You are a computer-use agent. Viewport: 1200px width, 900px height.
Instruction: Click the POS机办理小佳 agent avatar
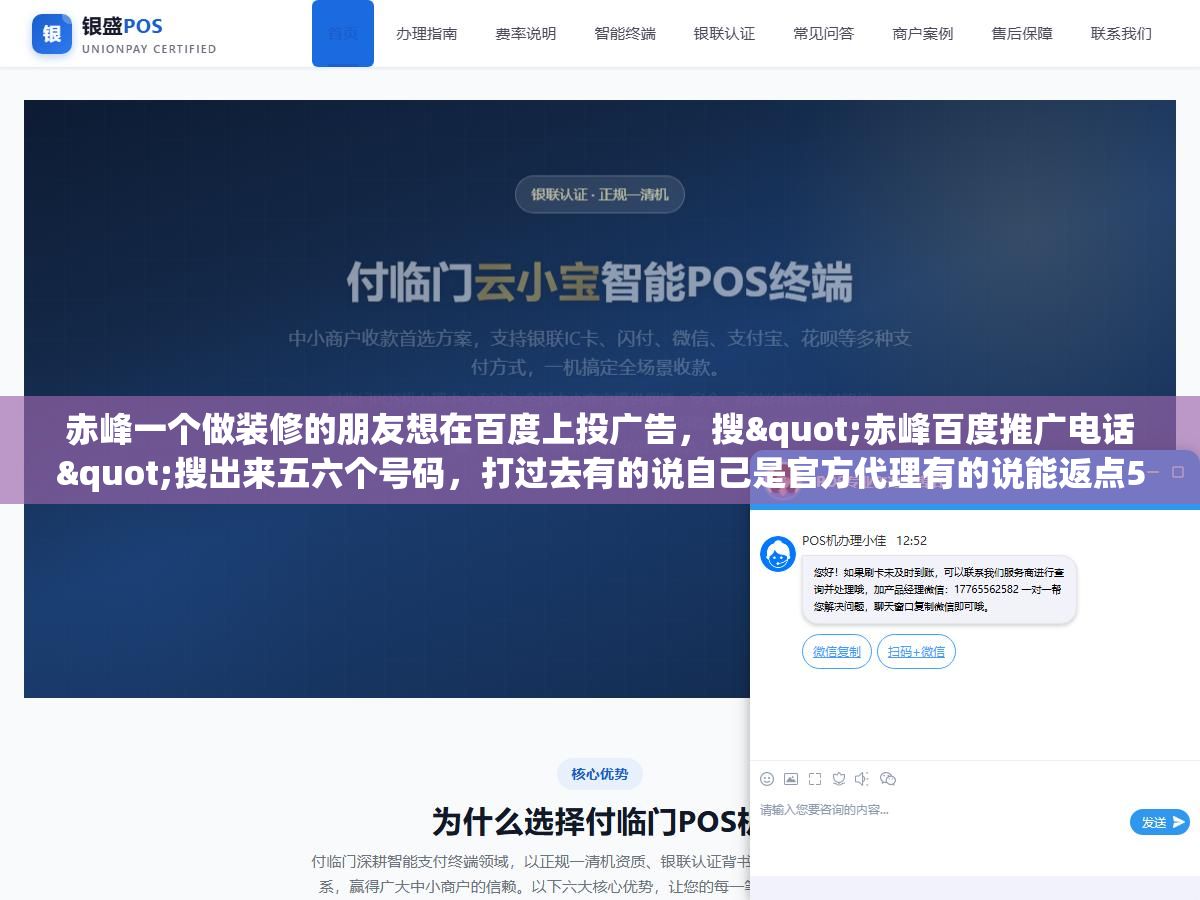coord(778,554)
